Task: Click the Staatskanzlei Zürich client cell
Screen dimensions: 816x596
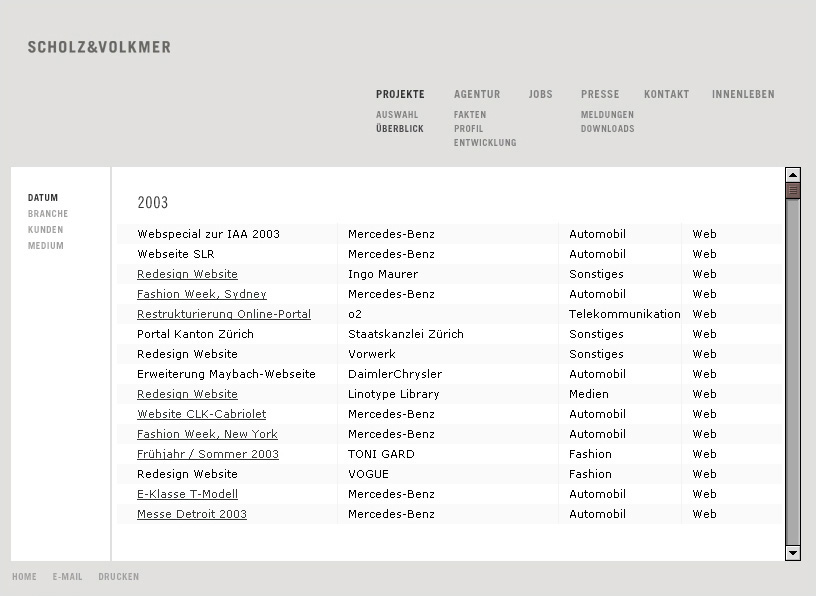Action: [x=405, y=334]
